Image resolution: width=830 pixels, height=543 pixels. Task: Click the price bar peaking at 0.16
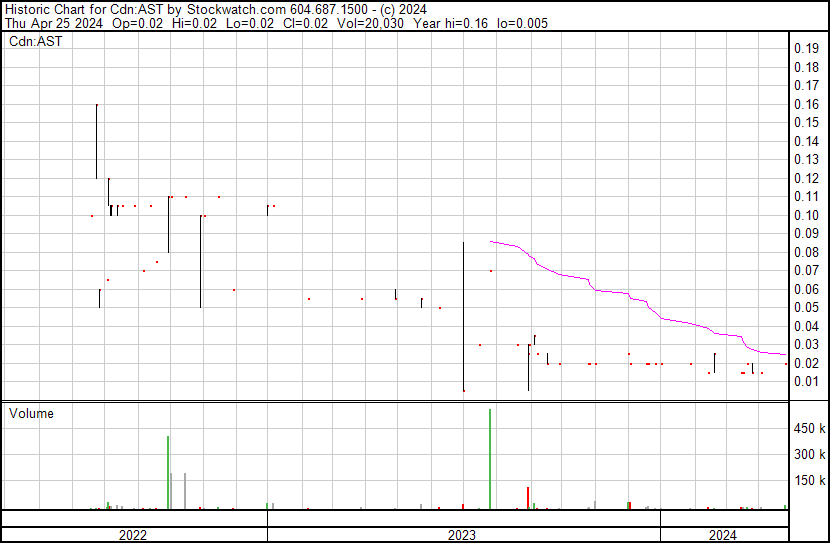click(96, 140)
